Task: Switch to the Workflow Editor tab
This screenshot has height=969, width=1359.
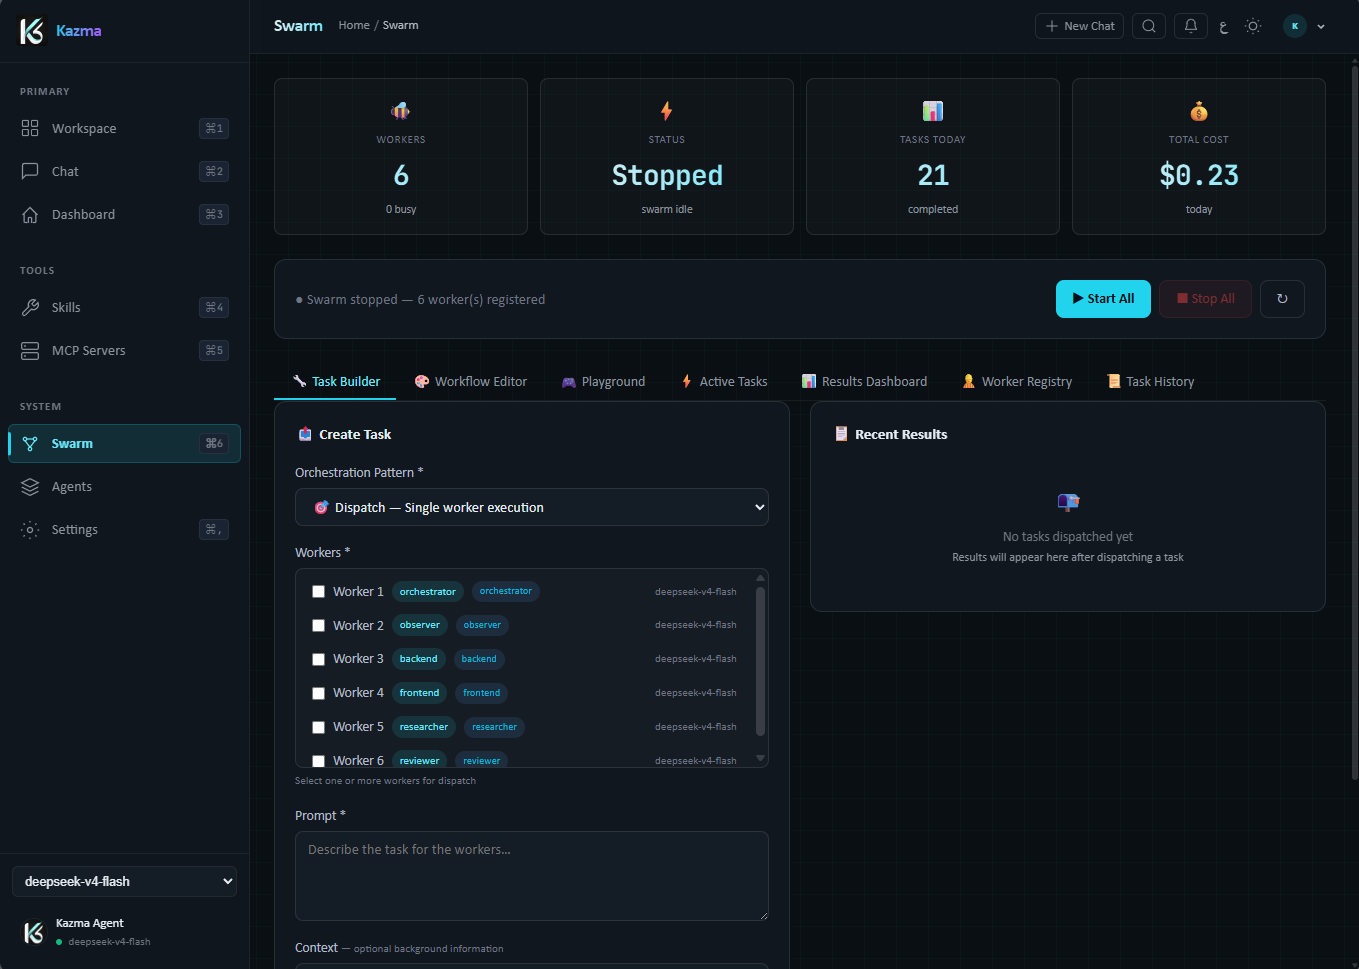Action: click(x=471, y=381)
